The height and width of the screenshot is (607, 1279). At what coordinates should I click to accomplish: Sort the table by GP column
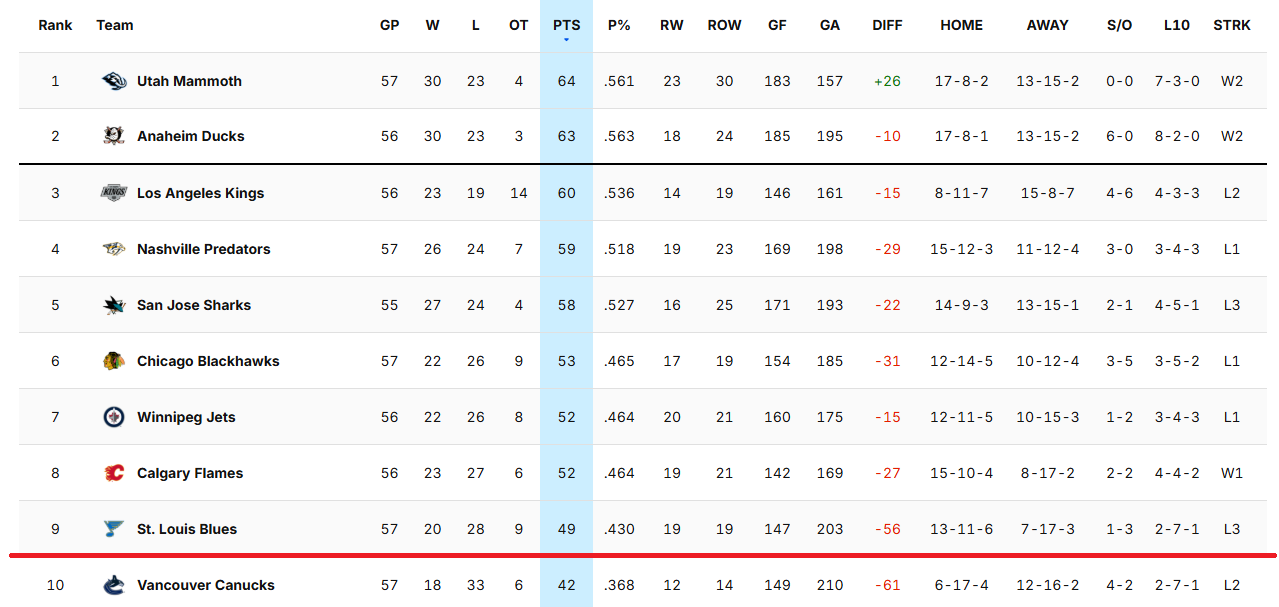coord(389,25)
